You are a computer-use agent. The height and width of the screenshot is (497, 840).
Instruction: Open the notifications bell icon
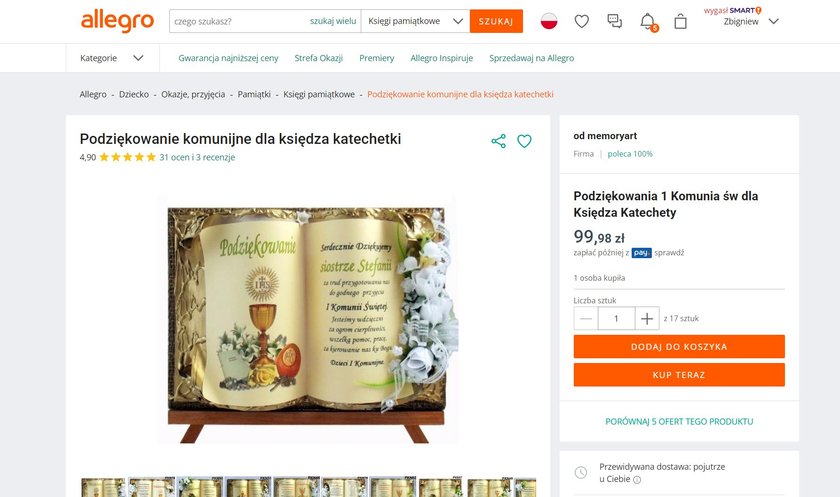click(x=648, y=21)
